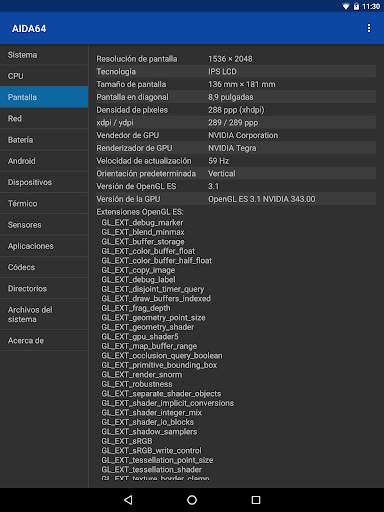The width and height of the screenshot is (384, 512).
Task: Tap GL_EXT_frag_depth entry
Action: tap(136, 308)
